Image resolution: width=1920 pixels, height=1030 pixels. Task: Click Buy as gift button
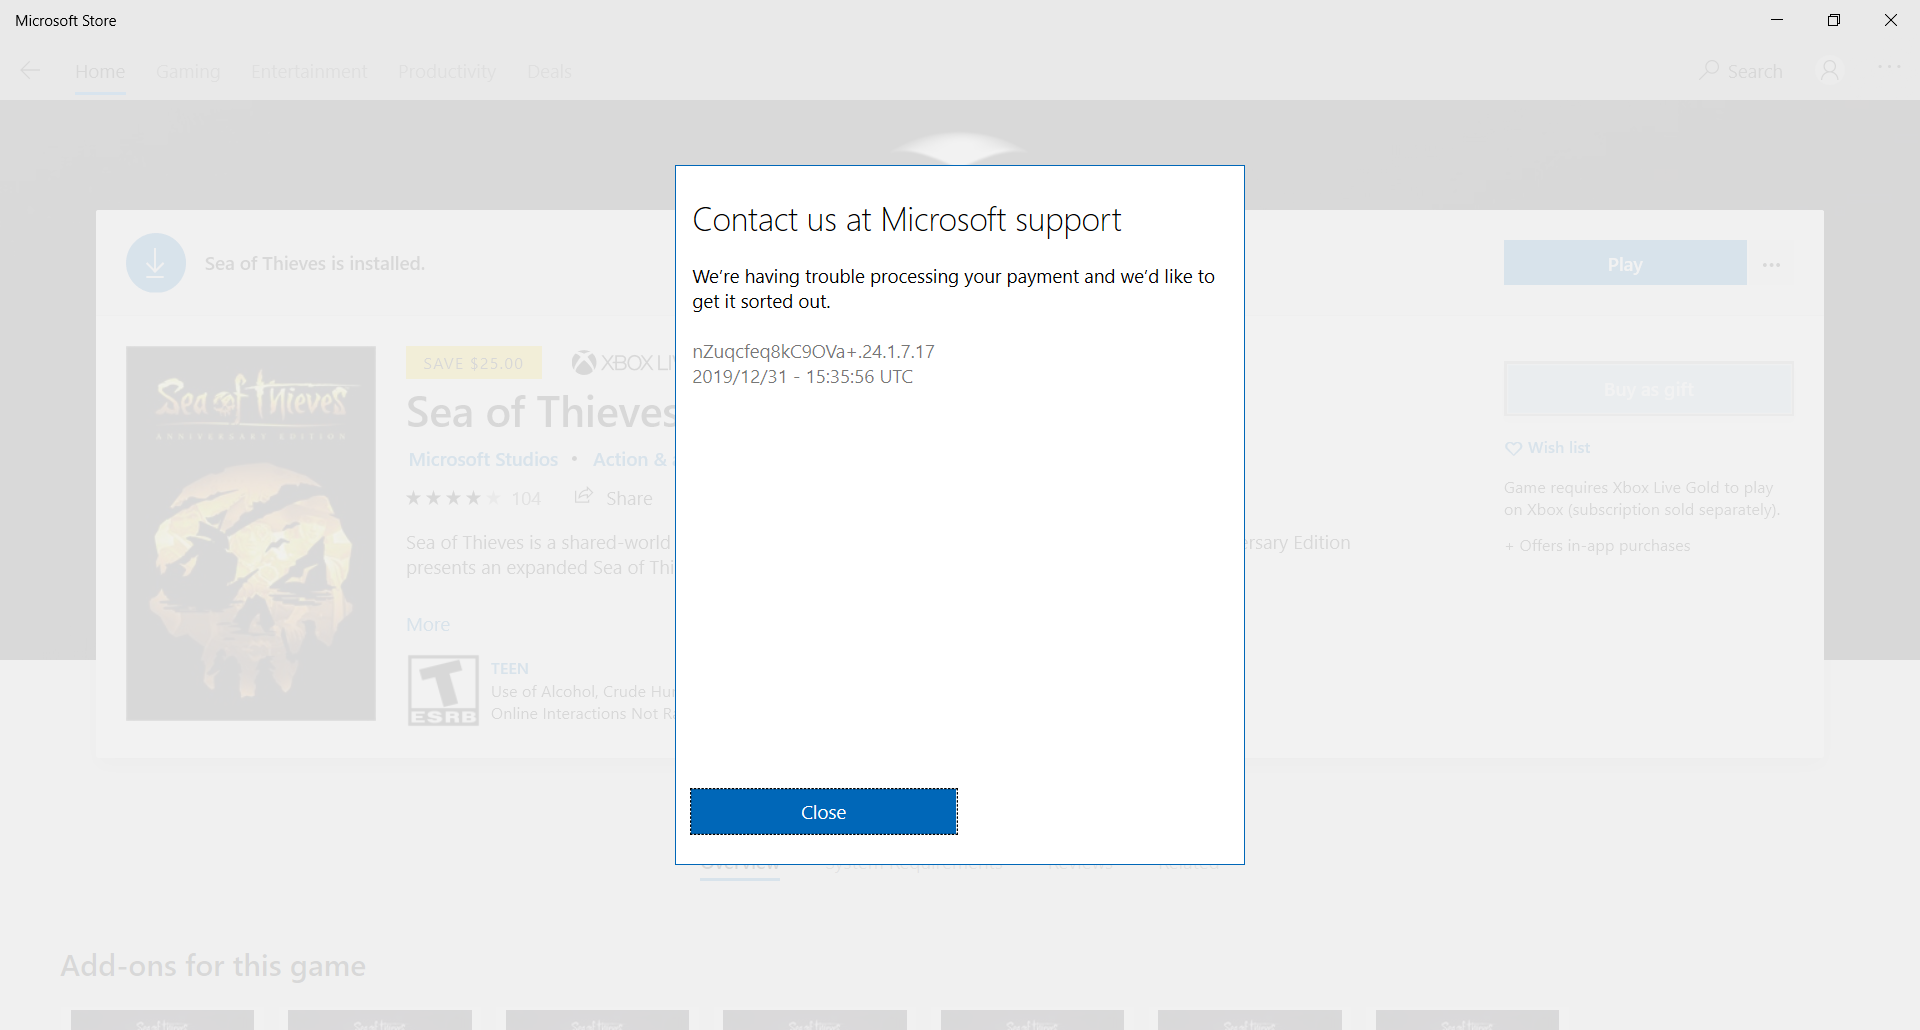point(1648,389)
